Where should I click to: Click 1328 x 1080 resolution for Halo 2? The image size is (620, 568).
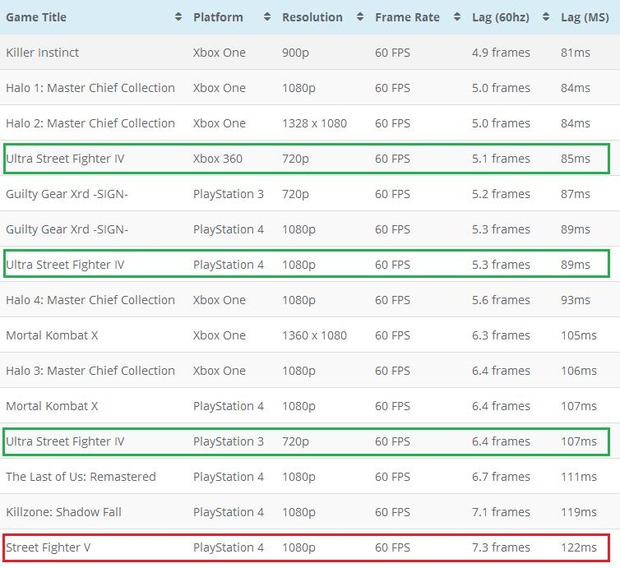point(314,123)
